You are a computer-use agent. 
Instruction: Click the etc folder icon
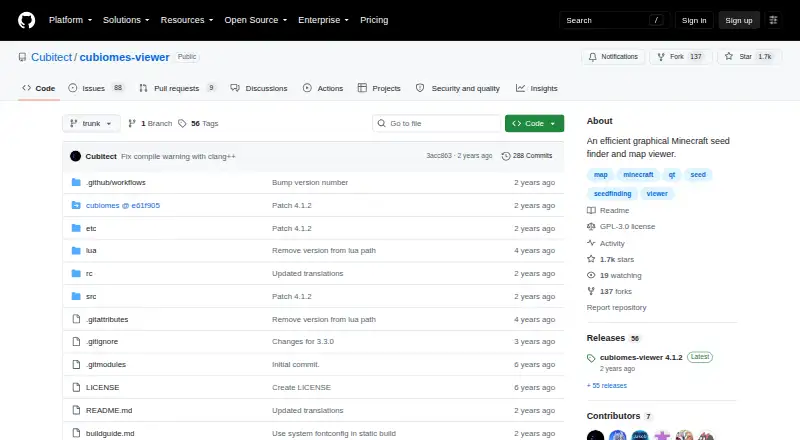pos(76,228)
